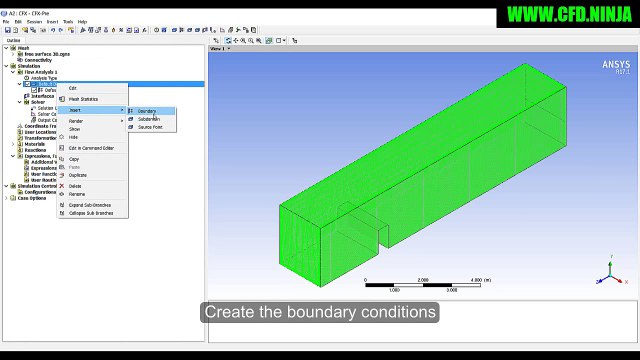
Task: Click the Mesh node icon in outline
Action: point(13,48)
